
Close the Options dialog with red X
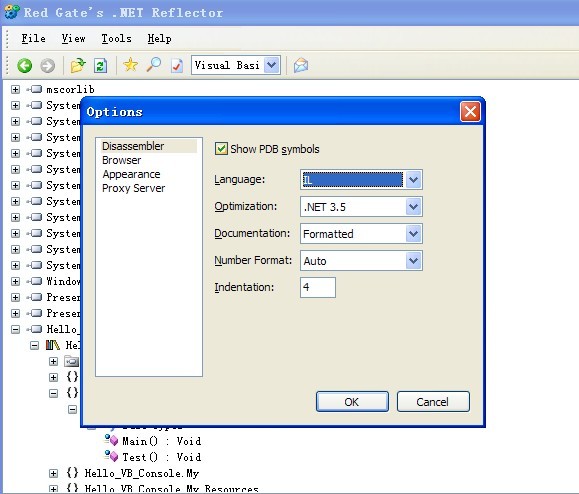[470, 112]
